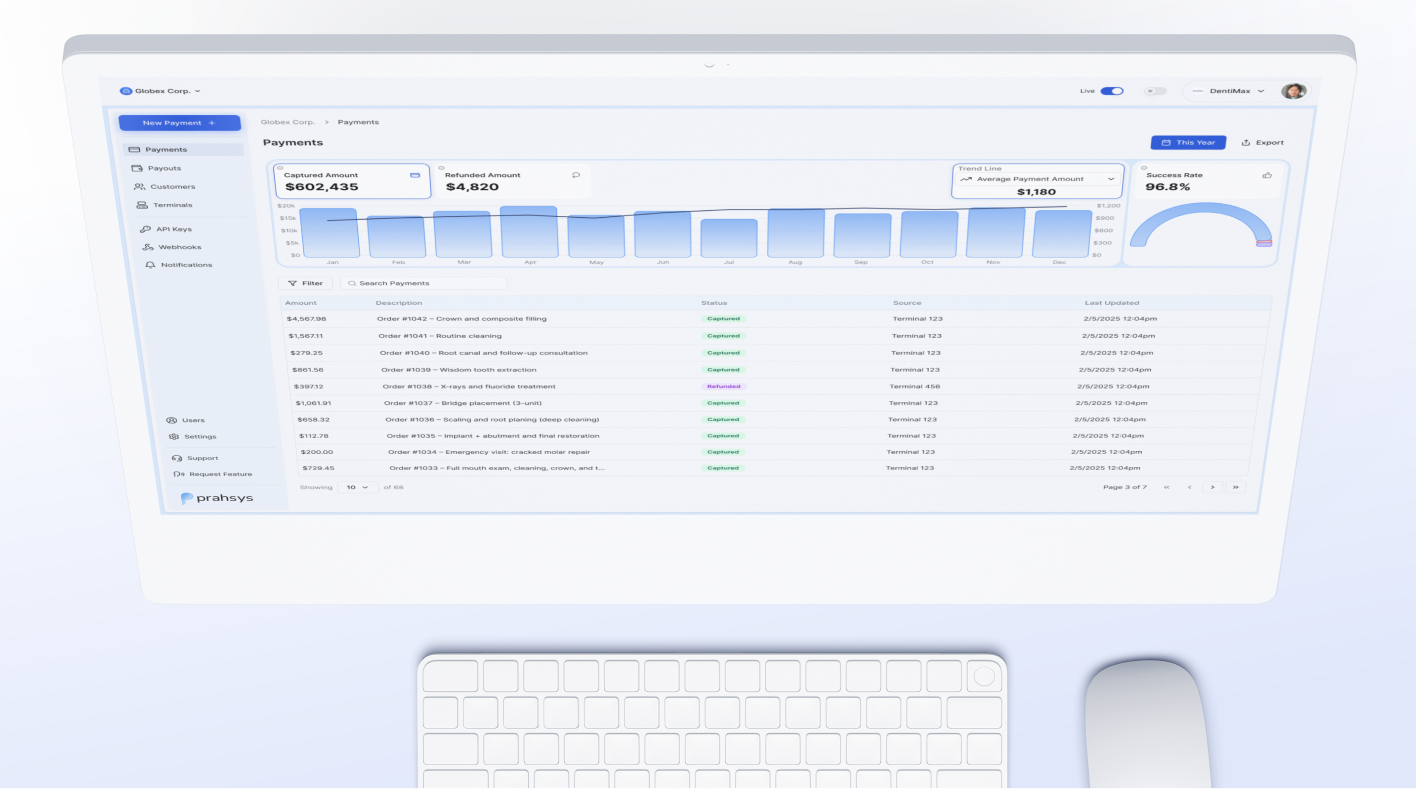Click the info icon above Success Rate
Screen dimensions: 1416x789
(1143, 167)
